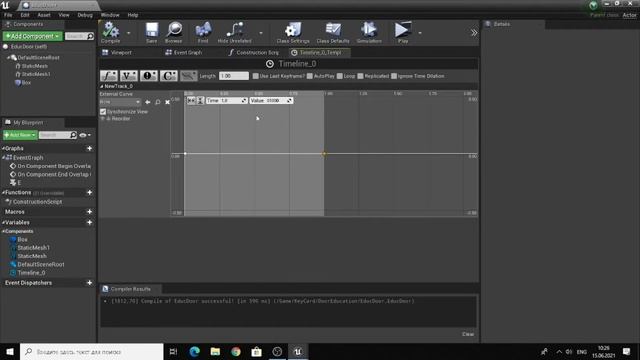The height and width of the screenshot is (360, 640).
Task: Add an event track to timeline
Action: (x=149, y=76)
